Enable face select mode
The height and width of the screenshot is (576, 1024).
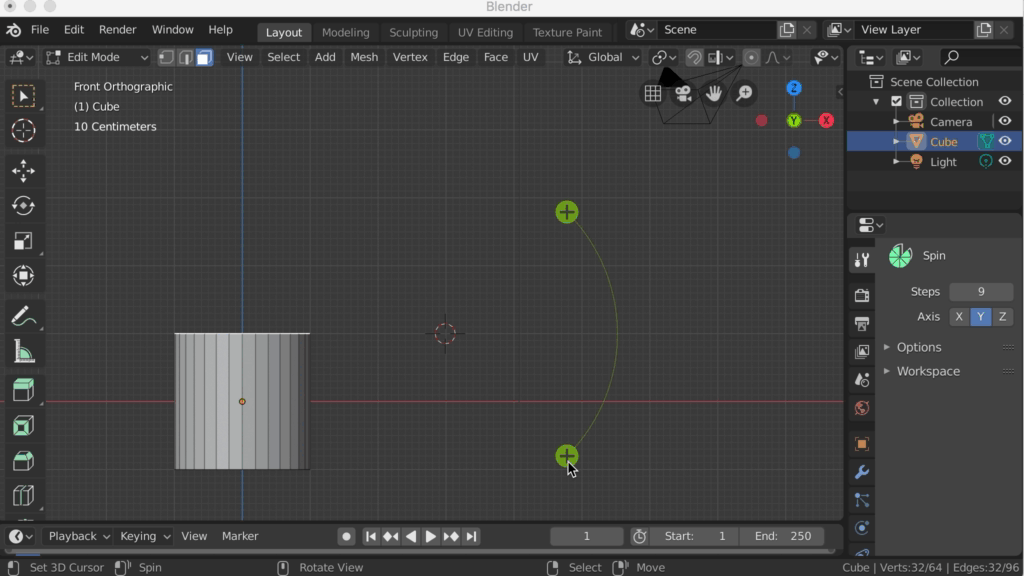[204, 57]
